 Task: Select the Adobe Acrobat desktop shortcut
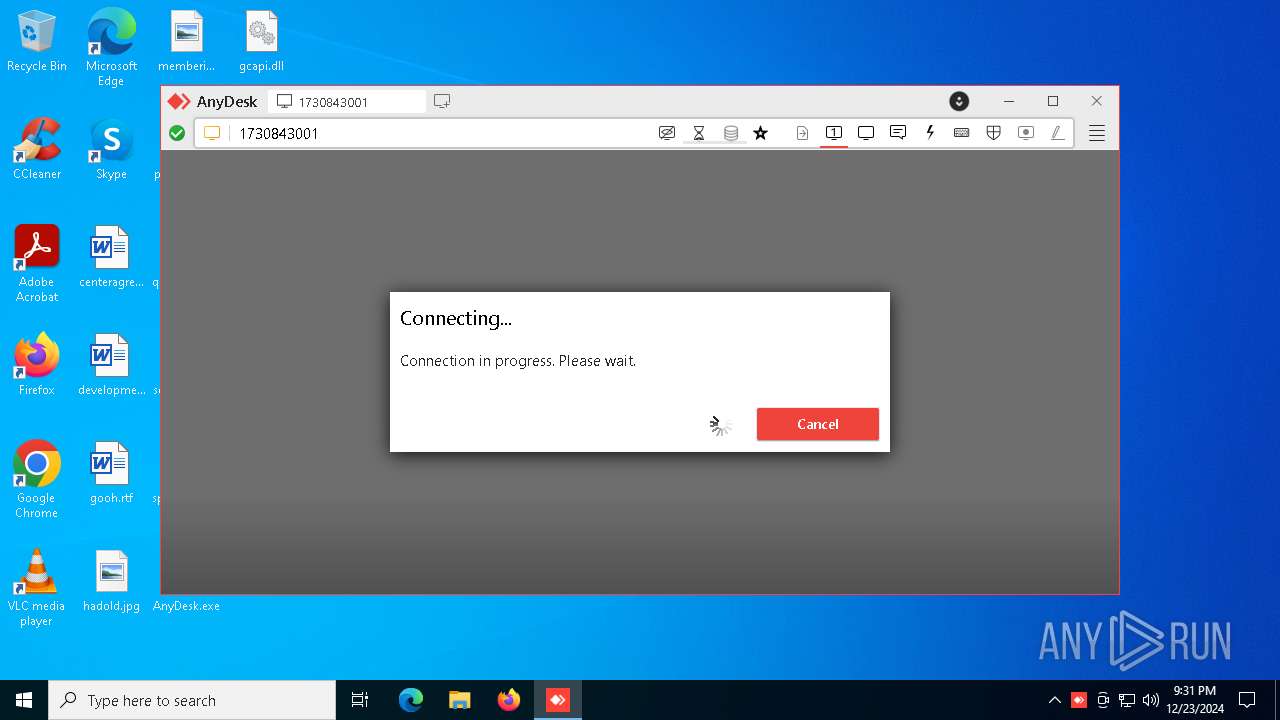37,263
